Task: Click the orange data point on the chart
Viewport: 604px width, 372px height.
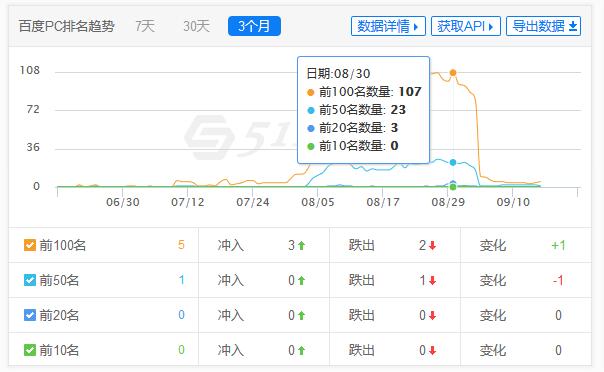Action: pyautogui.click(x=453, y=73)
